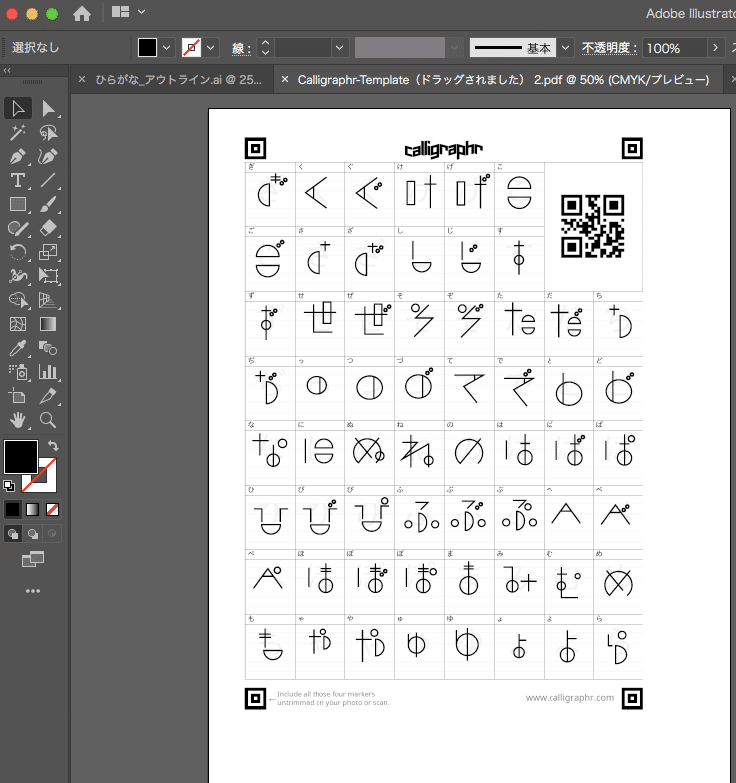Activate the Line Segment tool
The height and width of the screenshot is (783, 736).
(48, 180)
